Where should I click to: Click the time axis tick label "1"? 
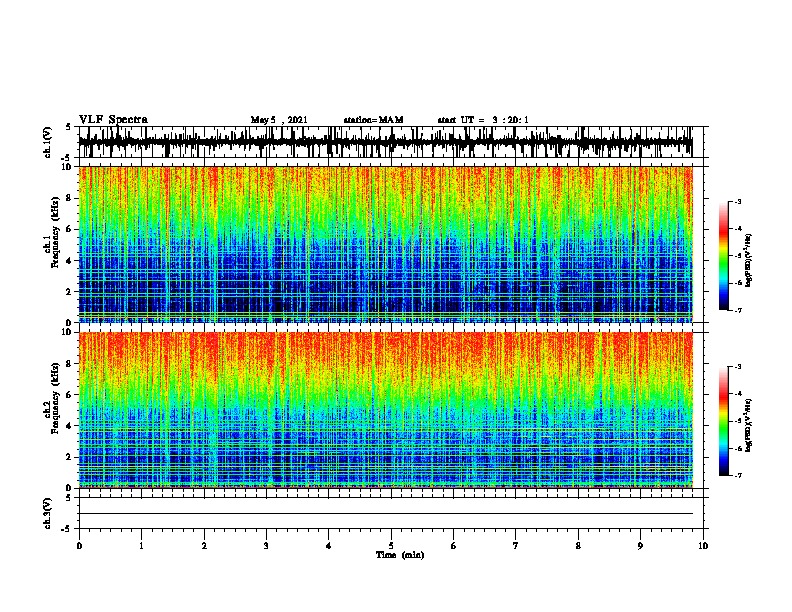pos(141,546)
